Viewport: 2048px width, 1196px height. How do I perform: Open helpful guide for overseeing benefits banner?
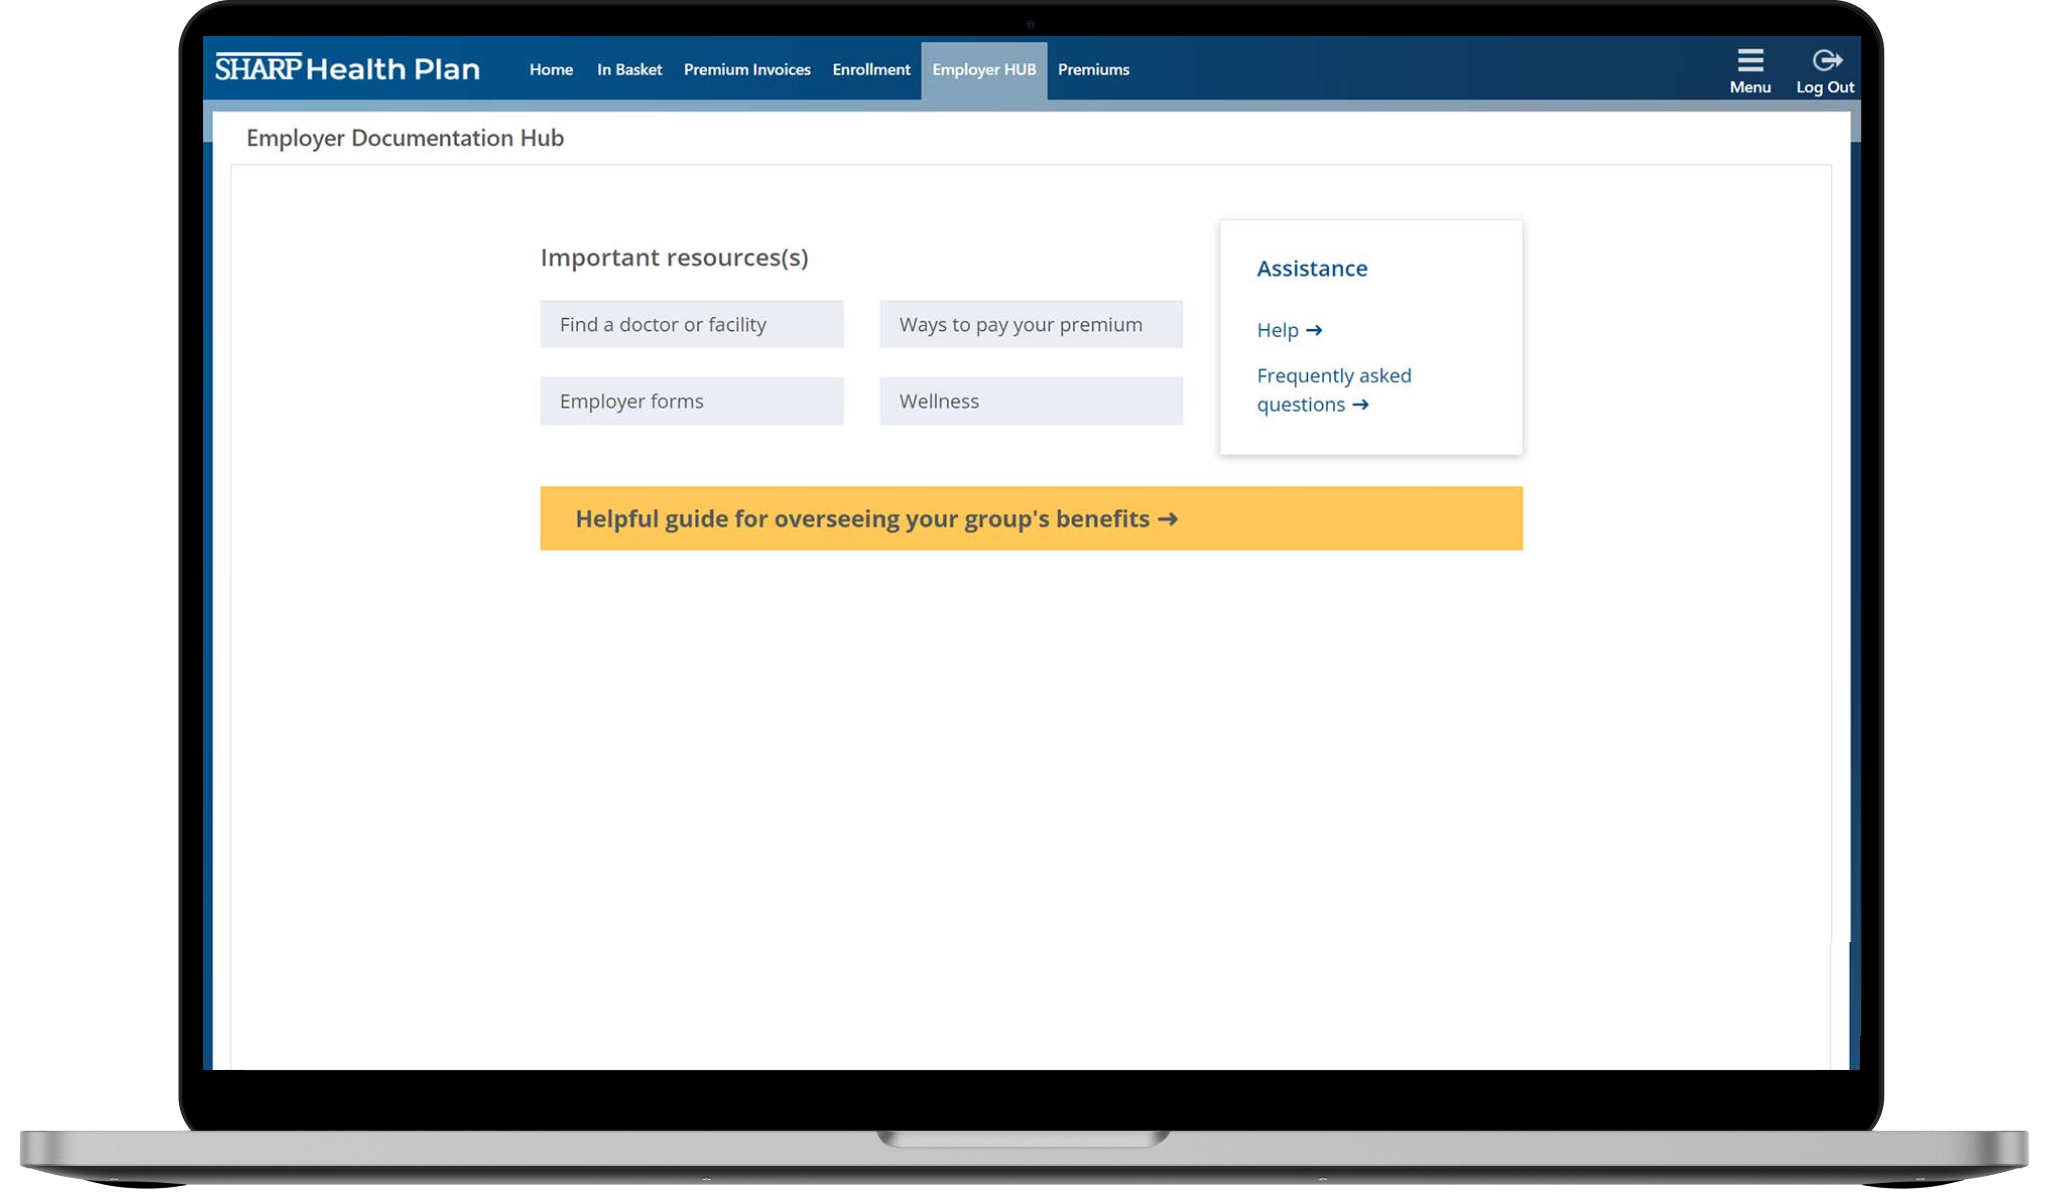pyautogui.click(x=860, y=519)
